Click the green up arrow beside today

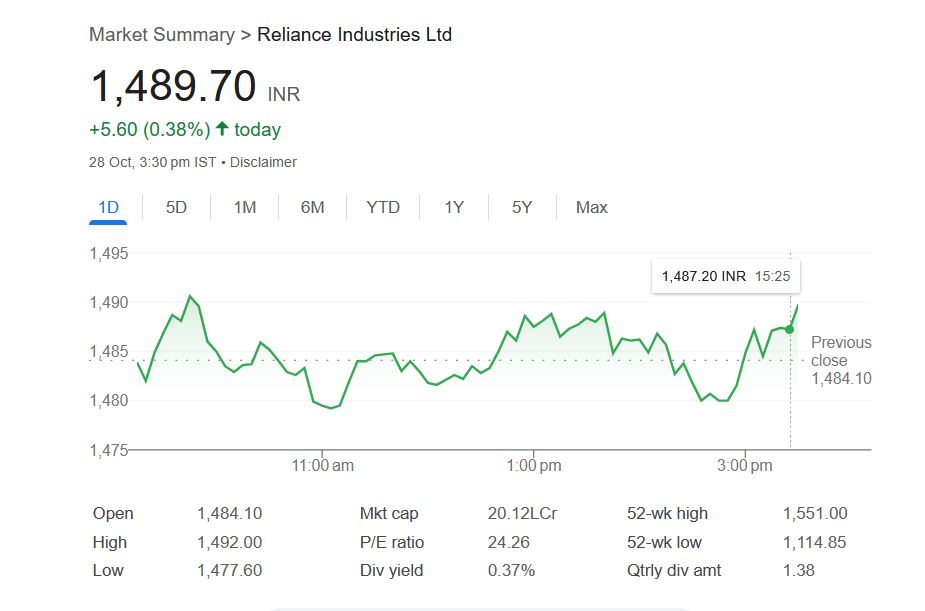[222, 129]
